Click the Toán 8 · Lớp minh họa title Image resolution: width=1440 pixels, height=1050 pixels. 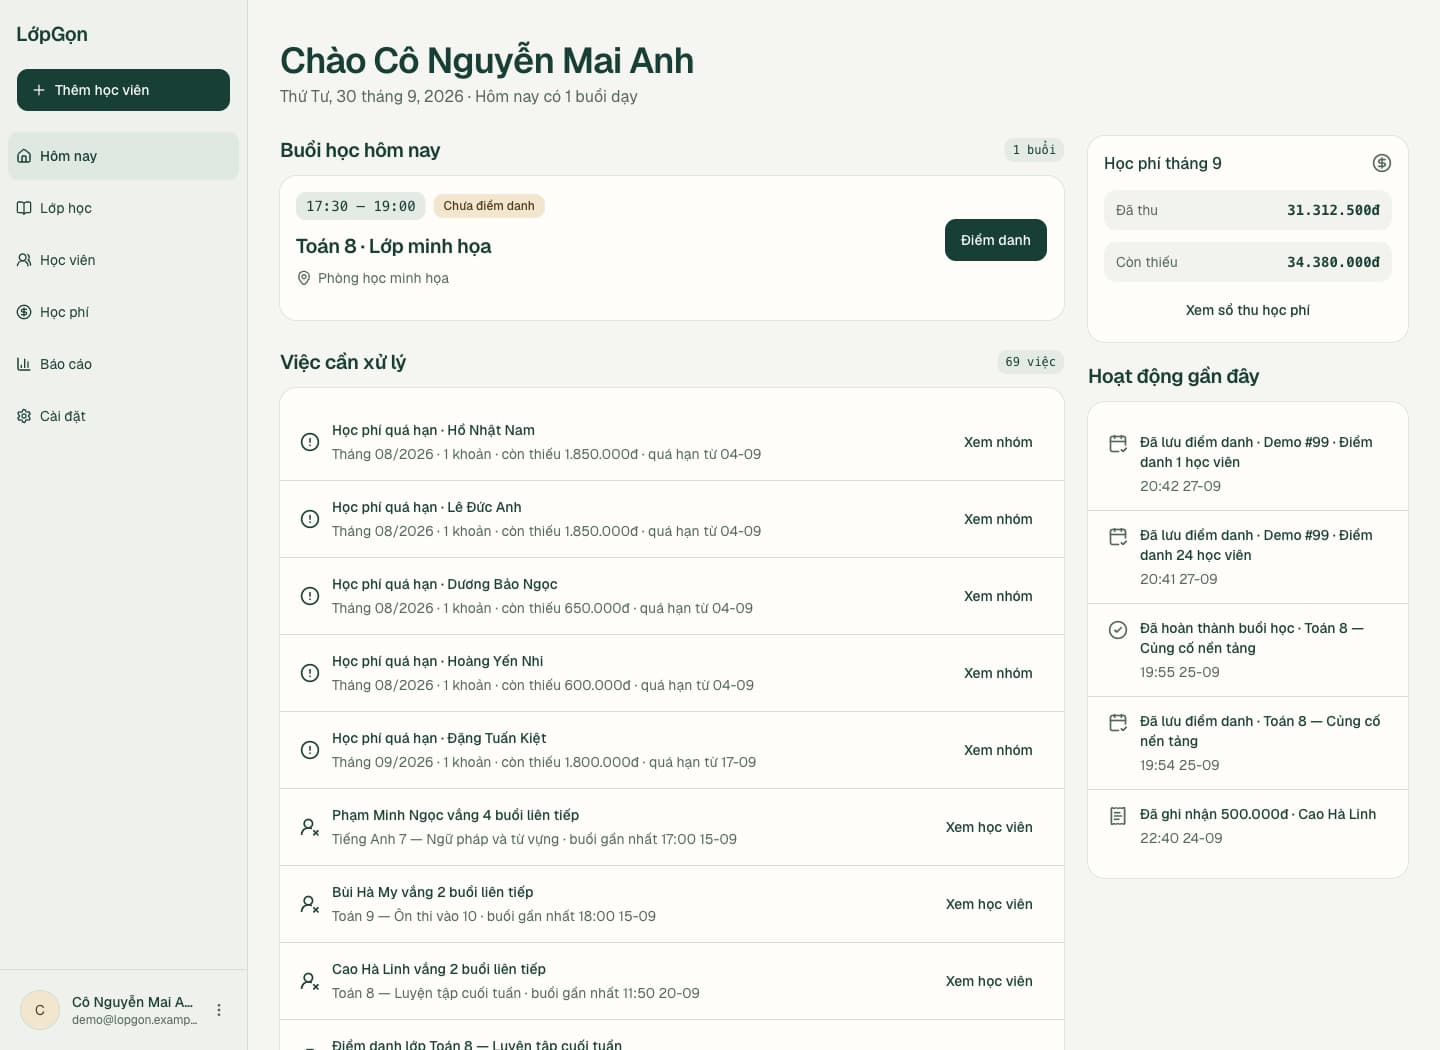tap(393, 246)
